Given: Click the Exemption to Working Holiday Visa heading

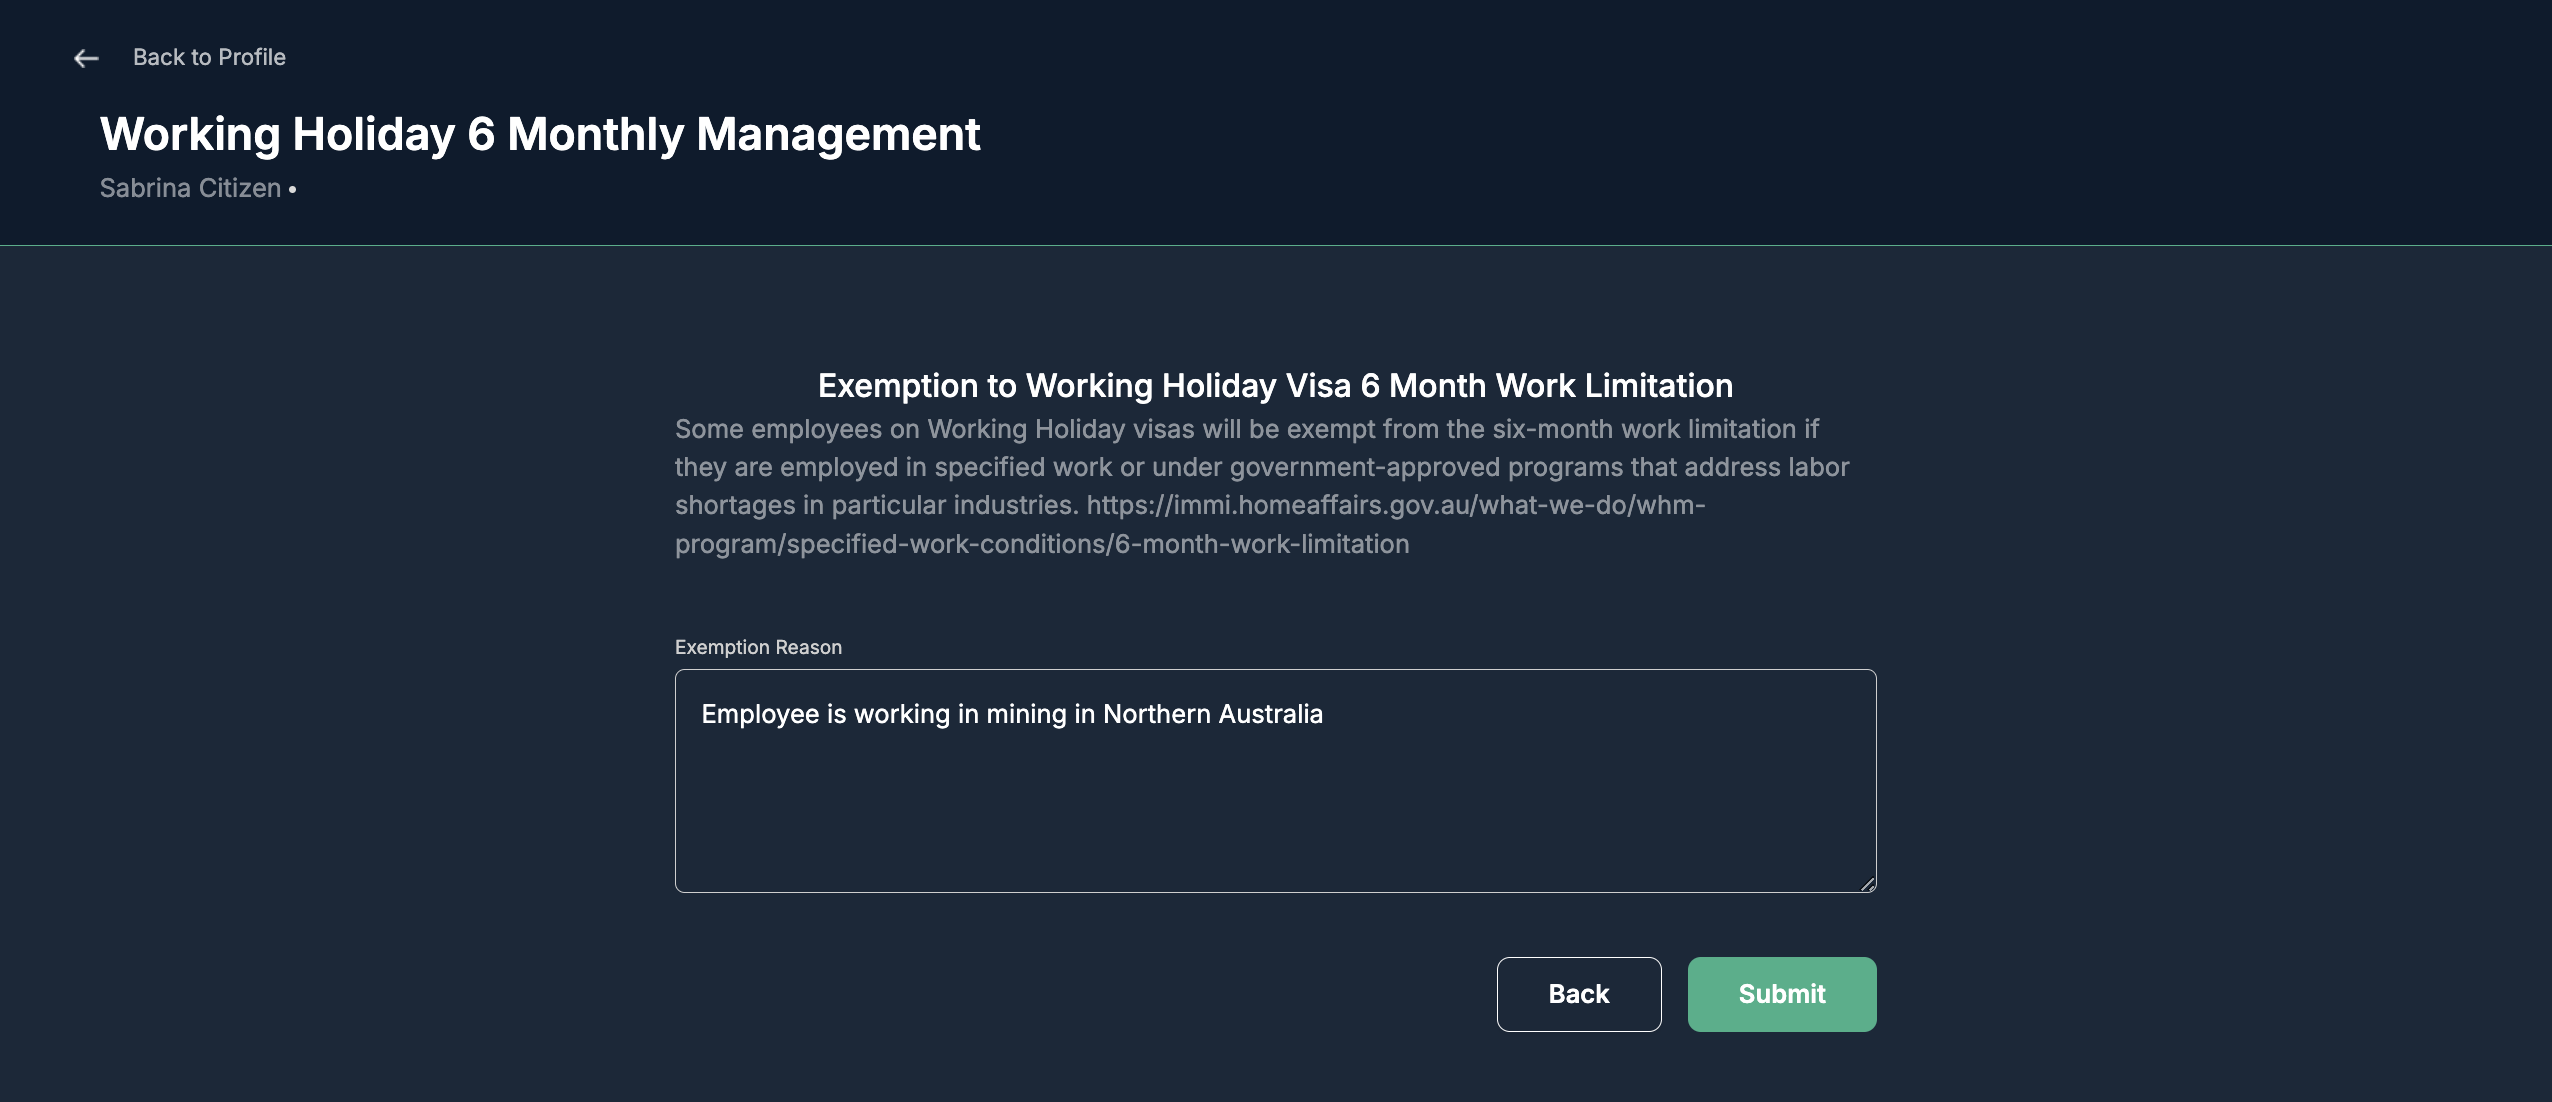Looking at the screenshot, I should 1275,385.
